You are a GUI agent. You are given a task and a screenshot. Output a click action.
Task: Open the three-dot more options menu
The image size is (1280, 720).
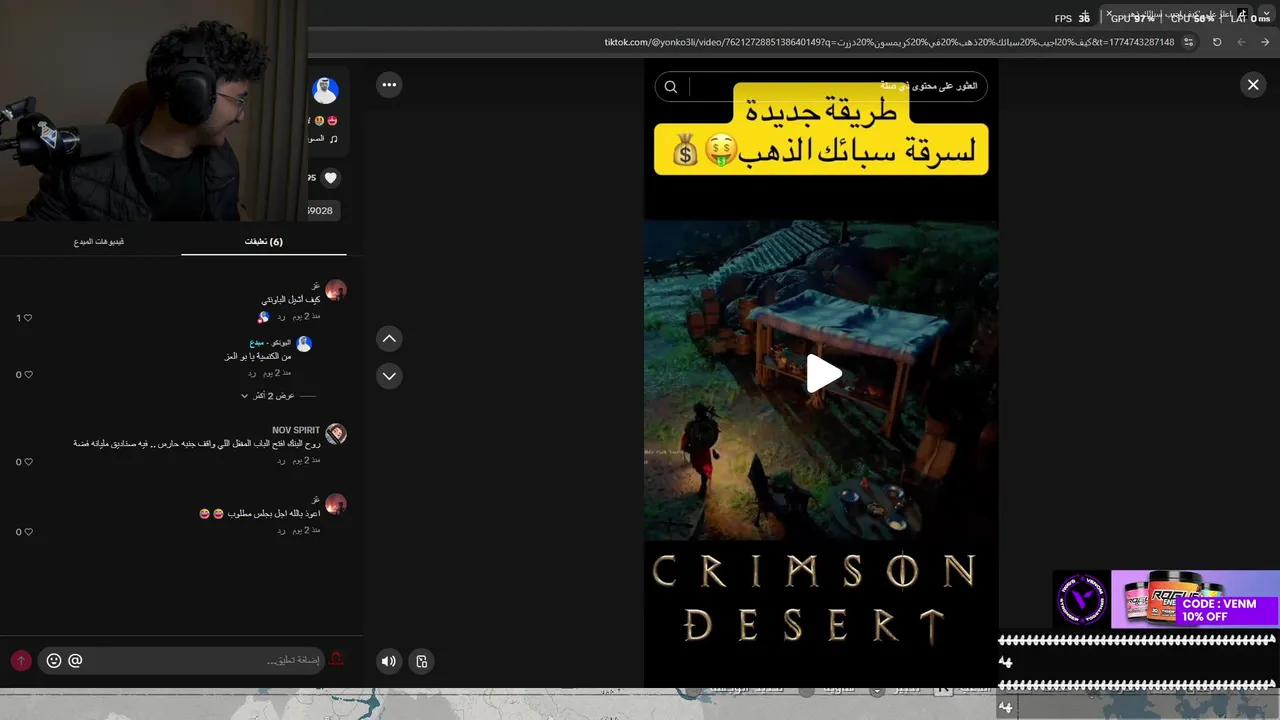[x=389, y=85]
